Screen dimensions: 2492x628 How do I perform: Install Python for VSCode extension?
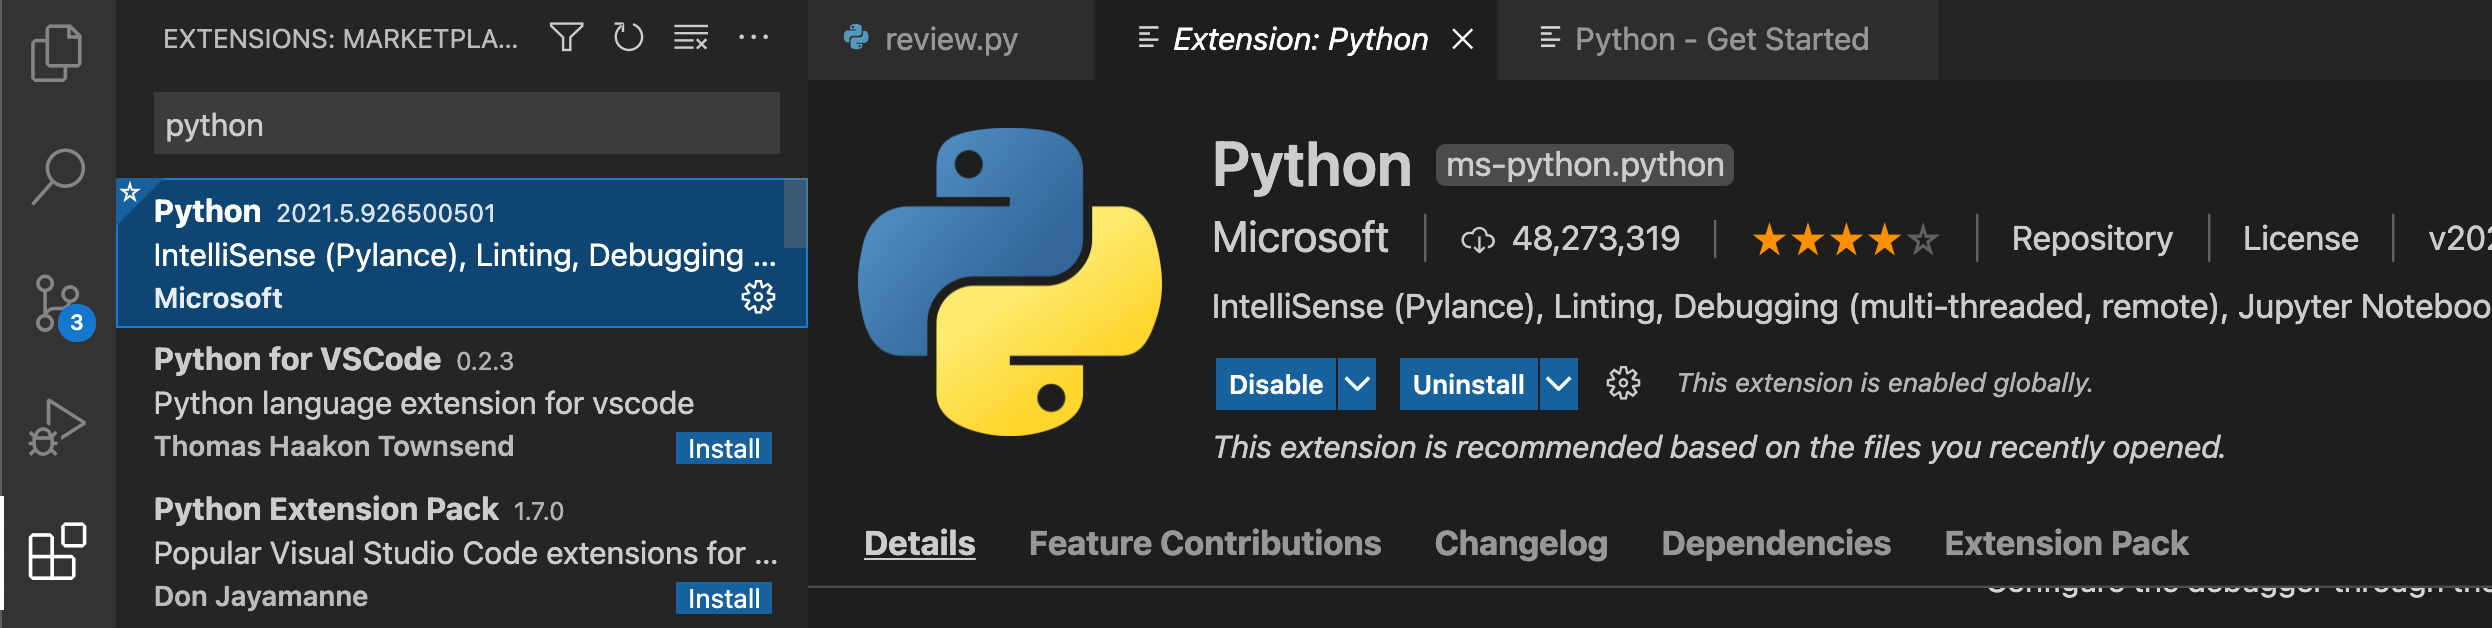pos(724,448)
